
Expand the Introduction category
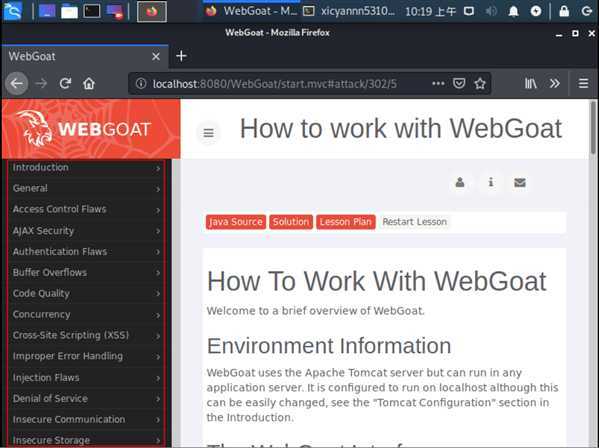click(x=87, y=167)
